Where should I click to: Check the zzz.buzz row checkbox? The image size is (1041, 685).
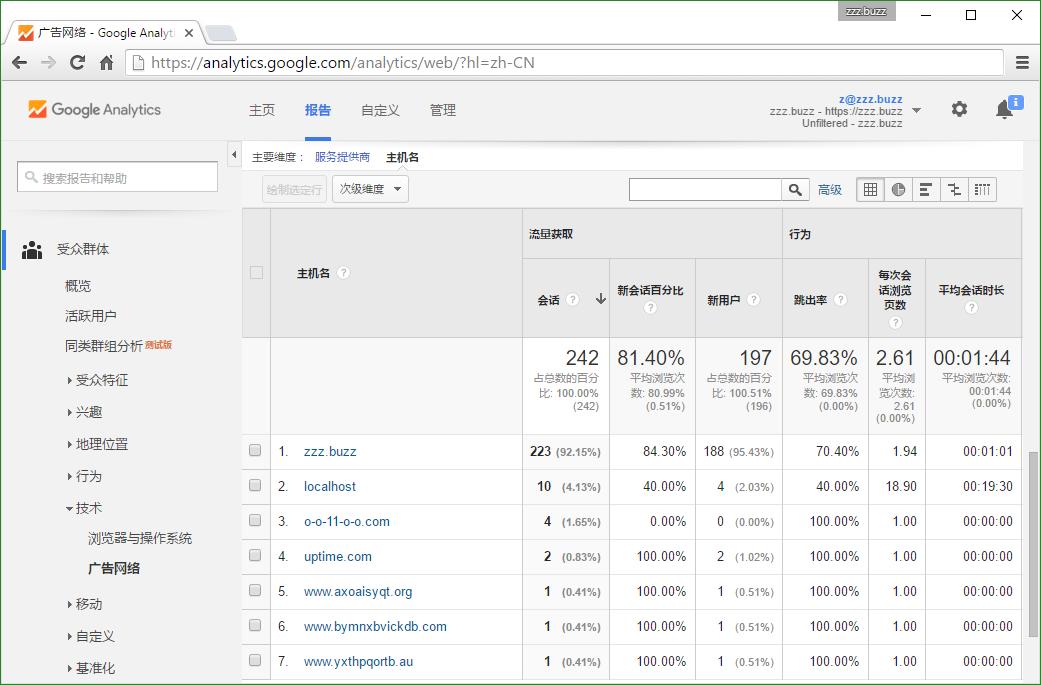[x=255, y=450]
